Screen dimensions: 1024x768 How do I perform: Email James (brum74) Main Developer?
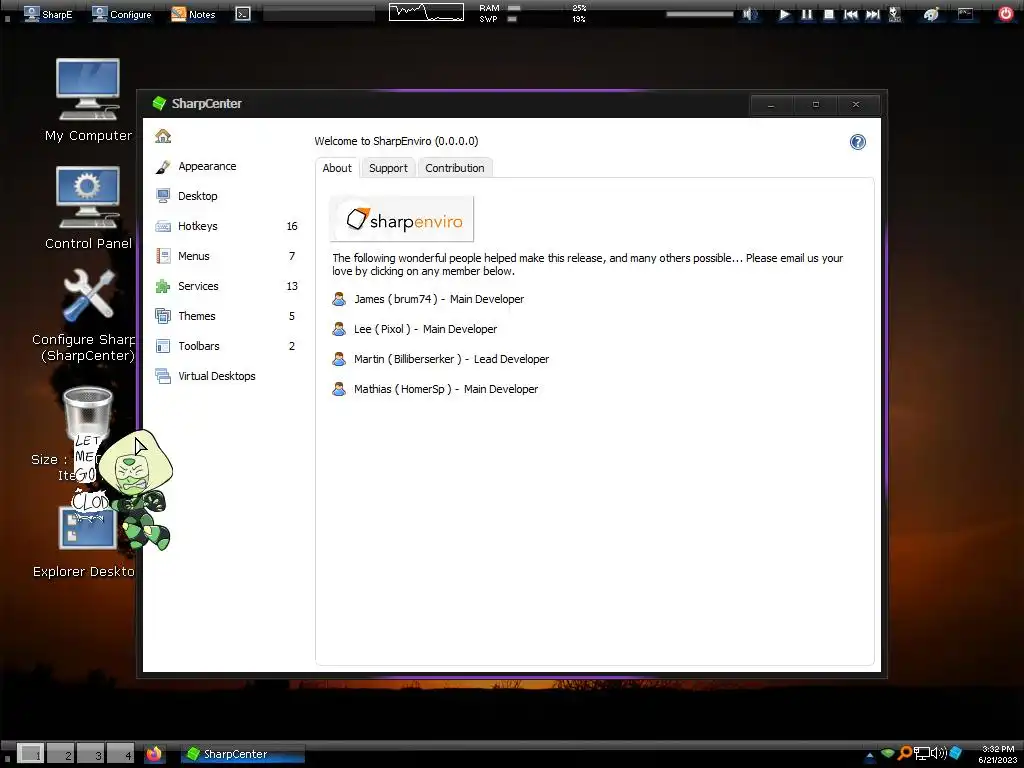pyautogui.click(x=439, y=299)
